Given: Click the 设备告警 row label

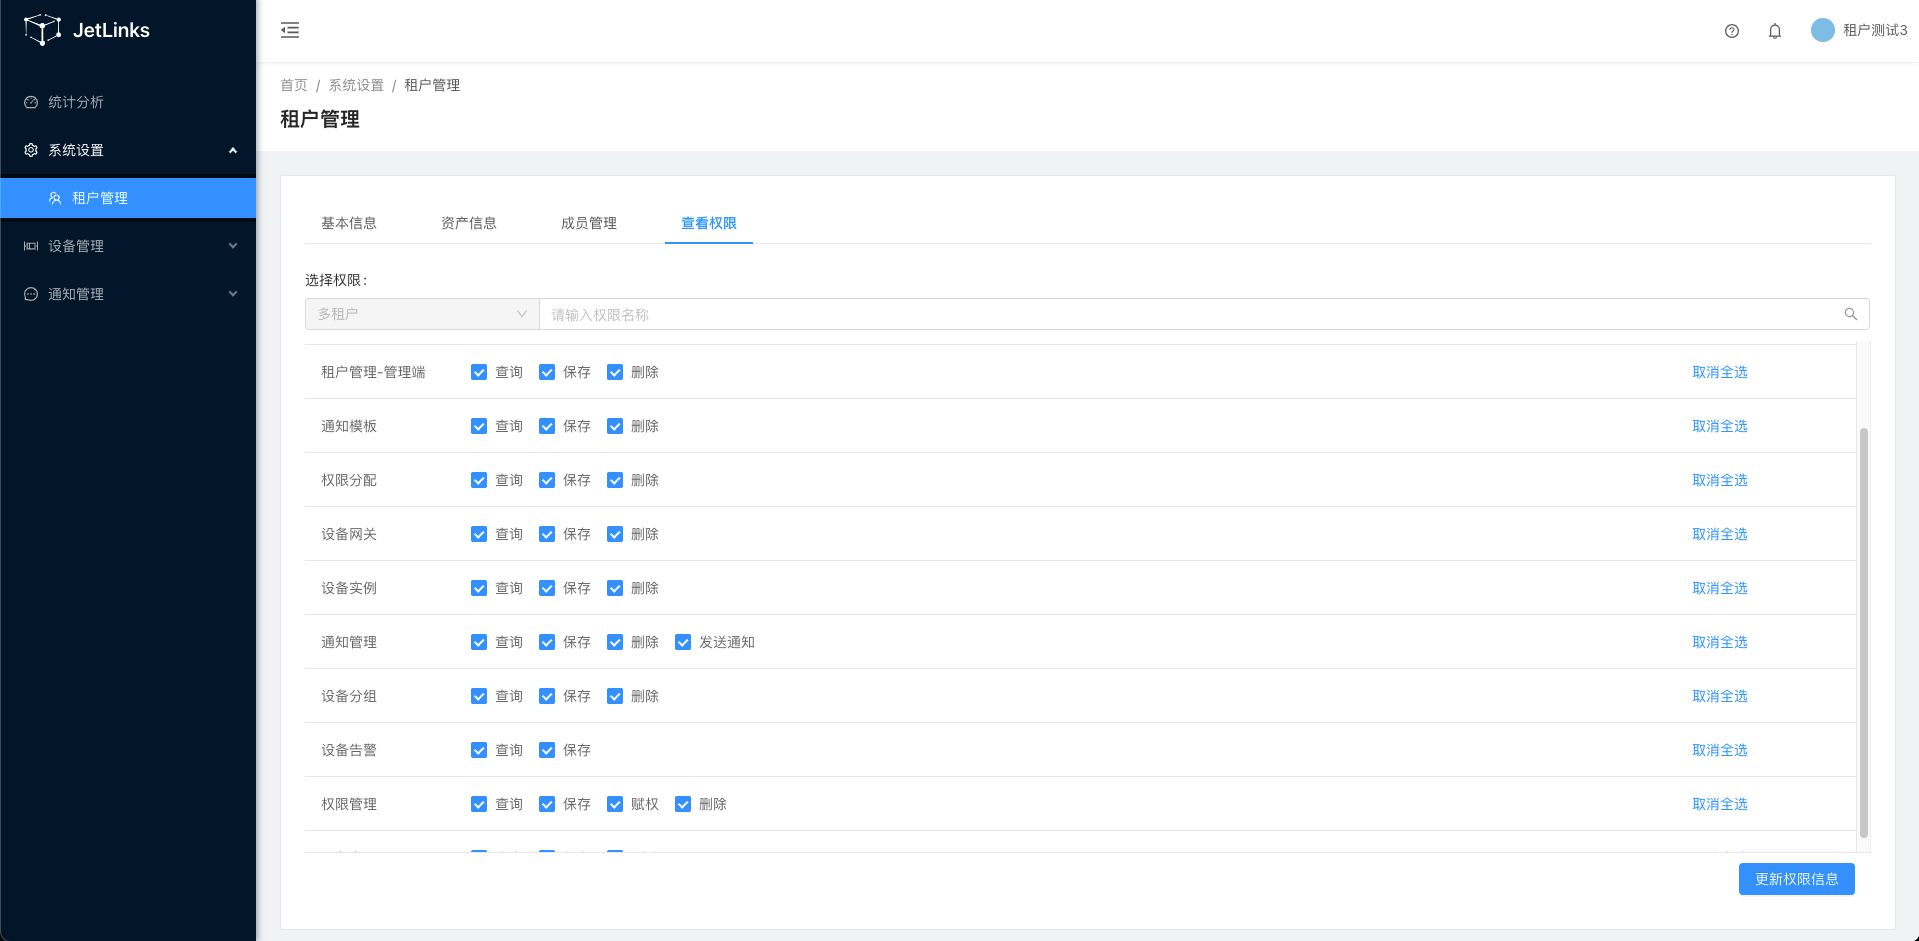Looking at the screenshot, I should 349,750.
